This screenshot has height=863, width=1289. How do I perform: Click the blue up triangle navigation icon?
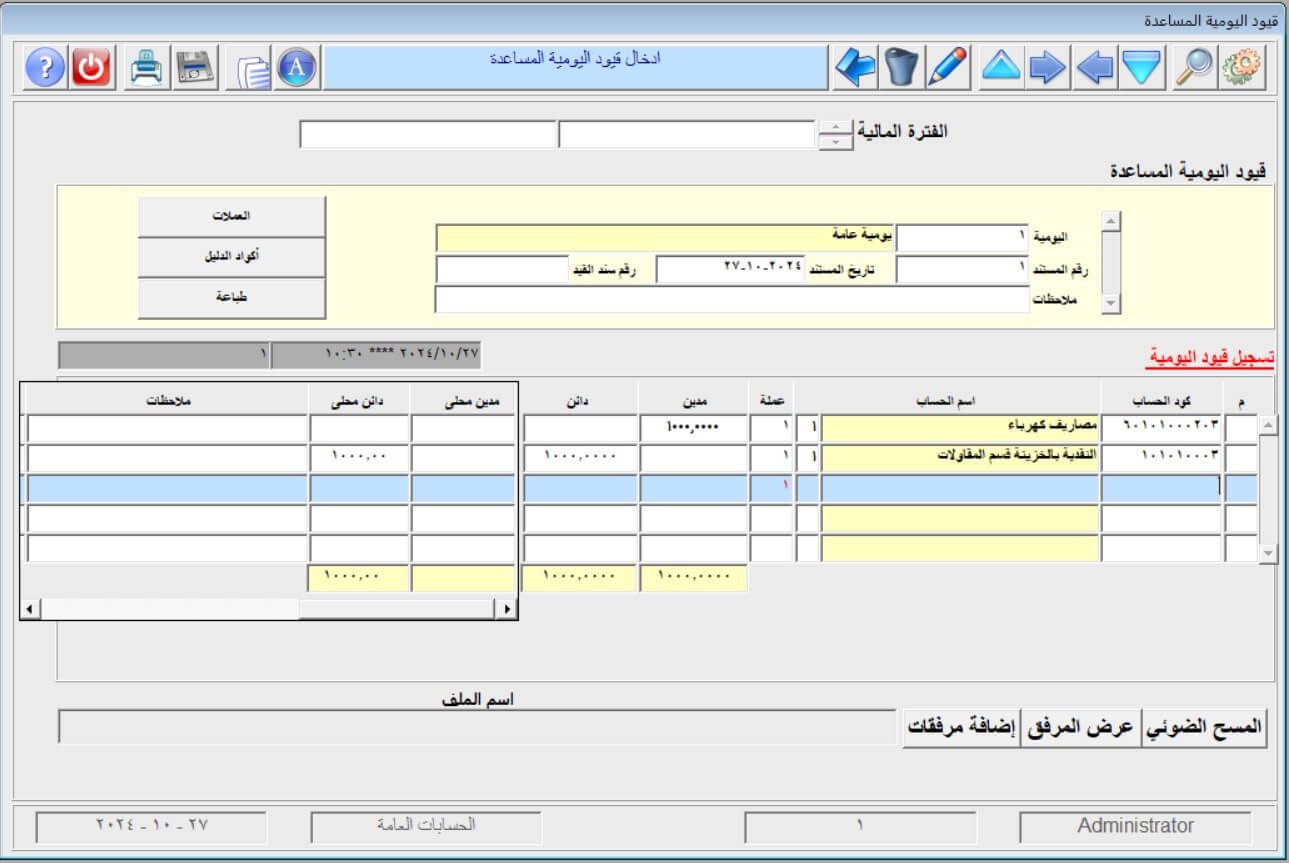pyautogui.click(x=1001, y=67)
